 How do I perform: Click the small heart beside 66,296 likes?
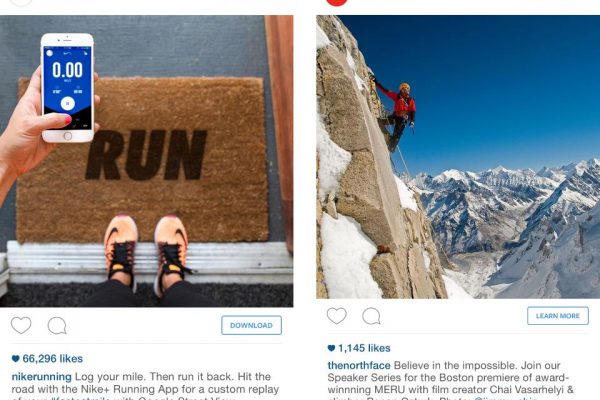pos(15,359)
